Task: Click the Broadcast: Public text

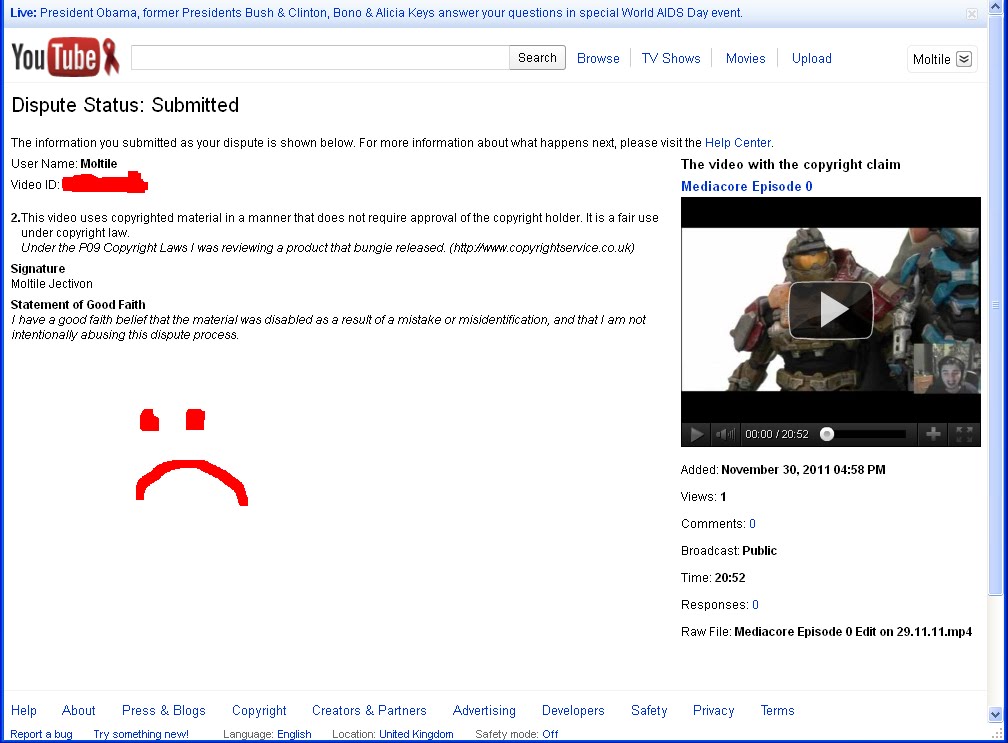Action: pyautogui.click(x=729, y=551)
